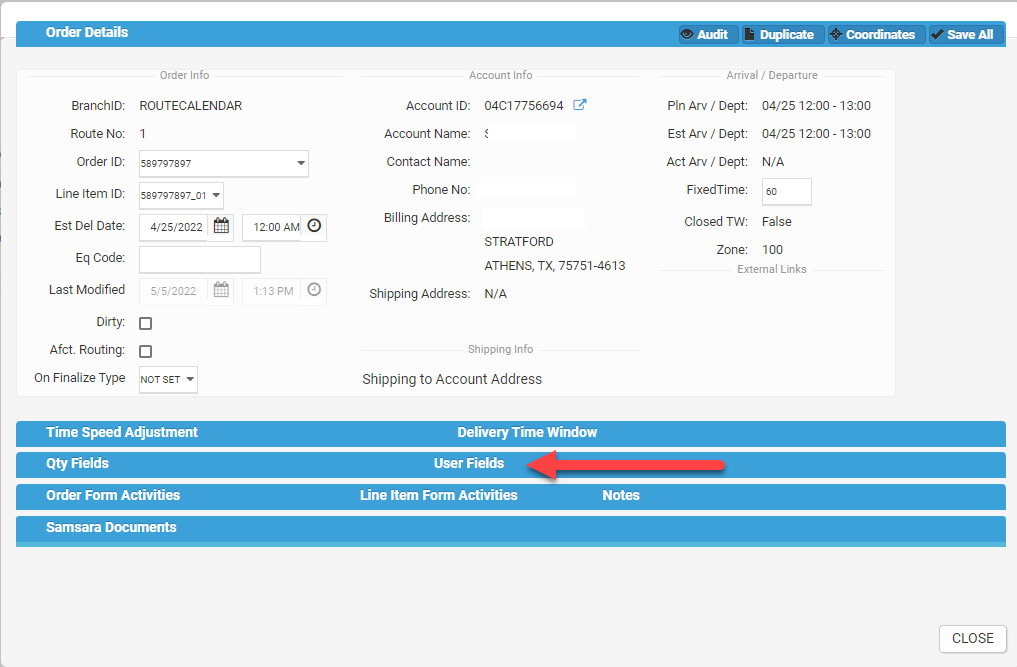The width and height of the screenshot is (1017, 667).
Task: Click the STRATFORD billing address line
Action: 519,242
